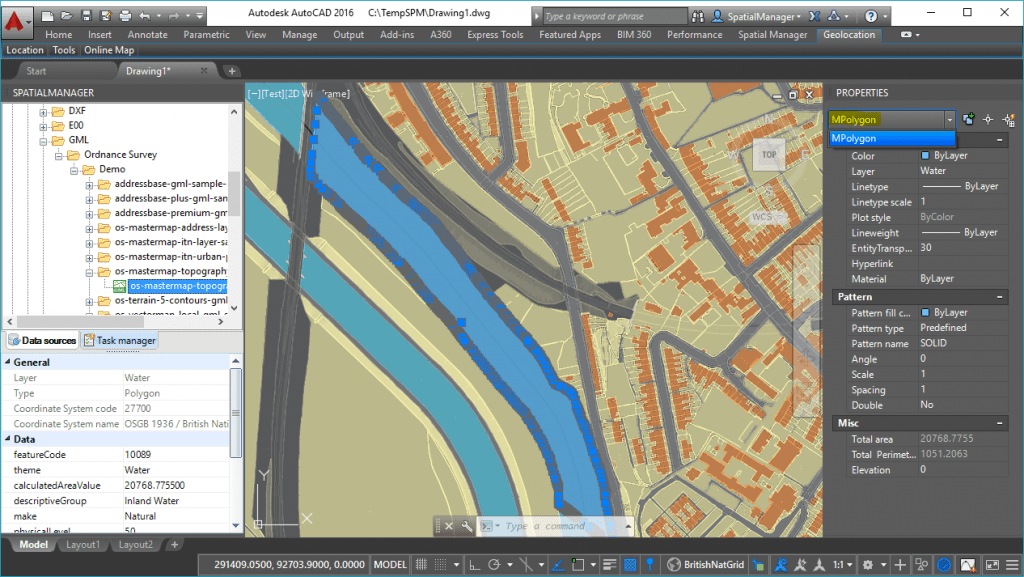
Task: Toggle PICKADD icon in Properties panel
Action: coord(969,119)
